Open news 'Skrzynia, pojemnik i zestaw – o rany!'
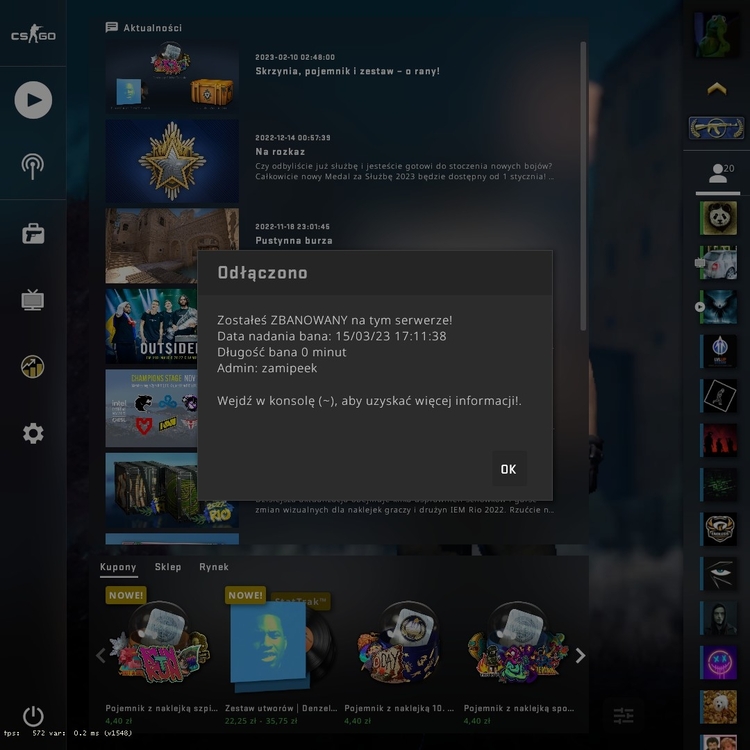 pos(347,71)
